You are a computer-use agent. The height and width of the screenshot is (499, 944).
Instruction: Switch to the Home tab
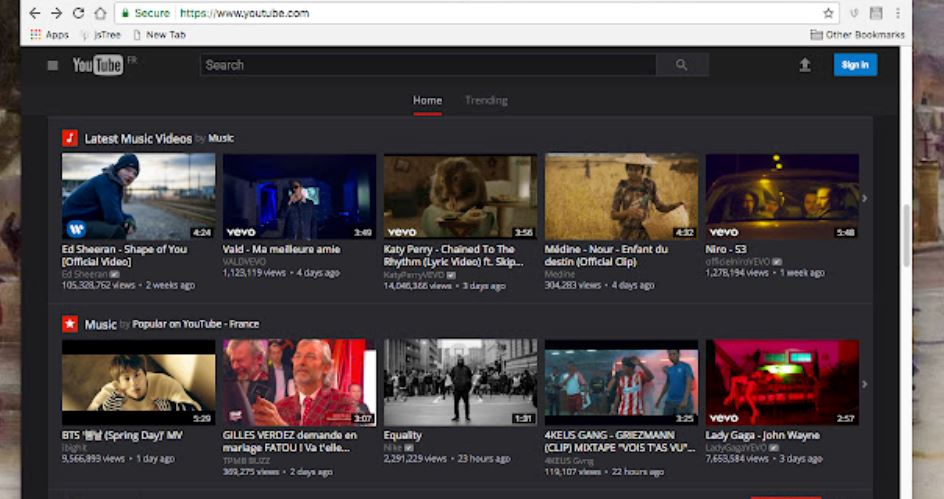tap(427, 101)
